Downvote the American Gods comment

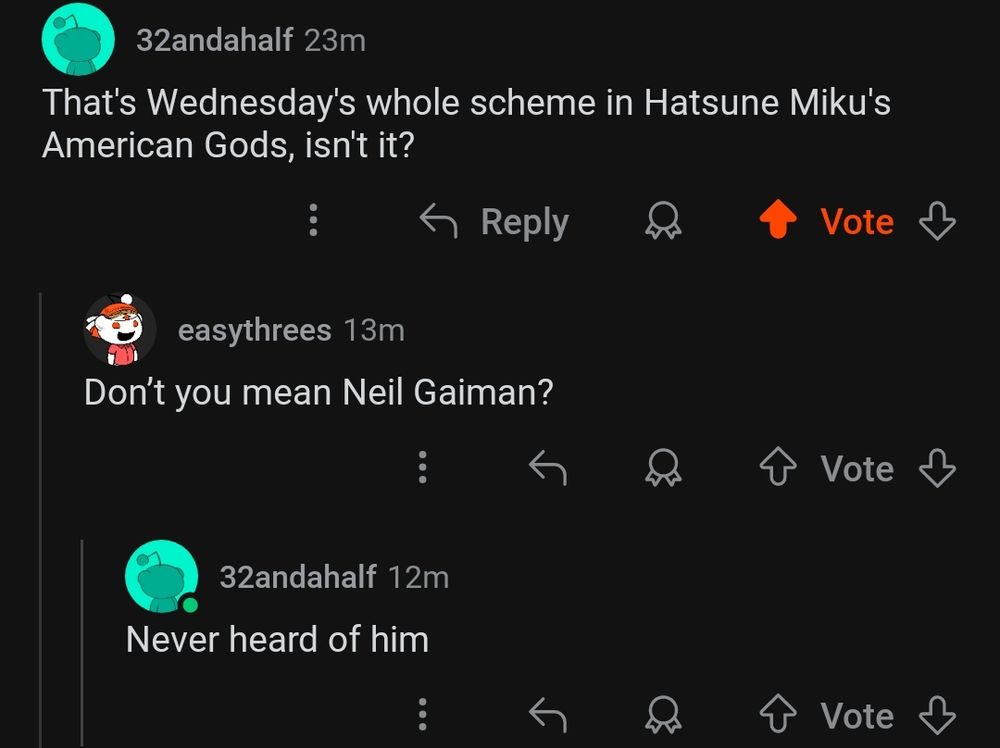937,221
